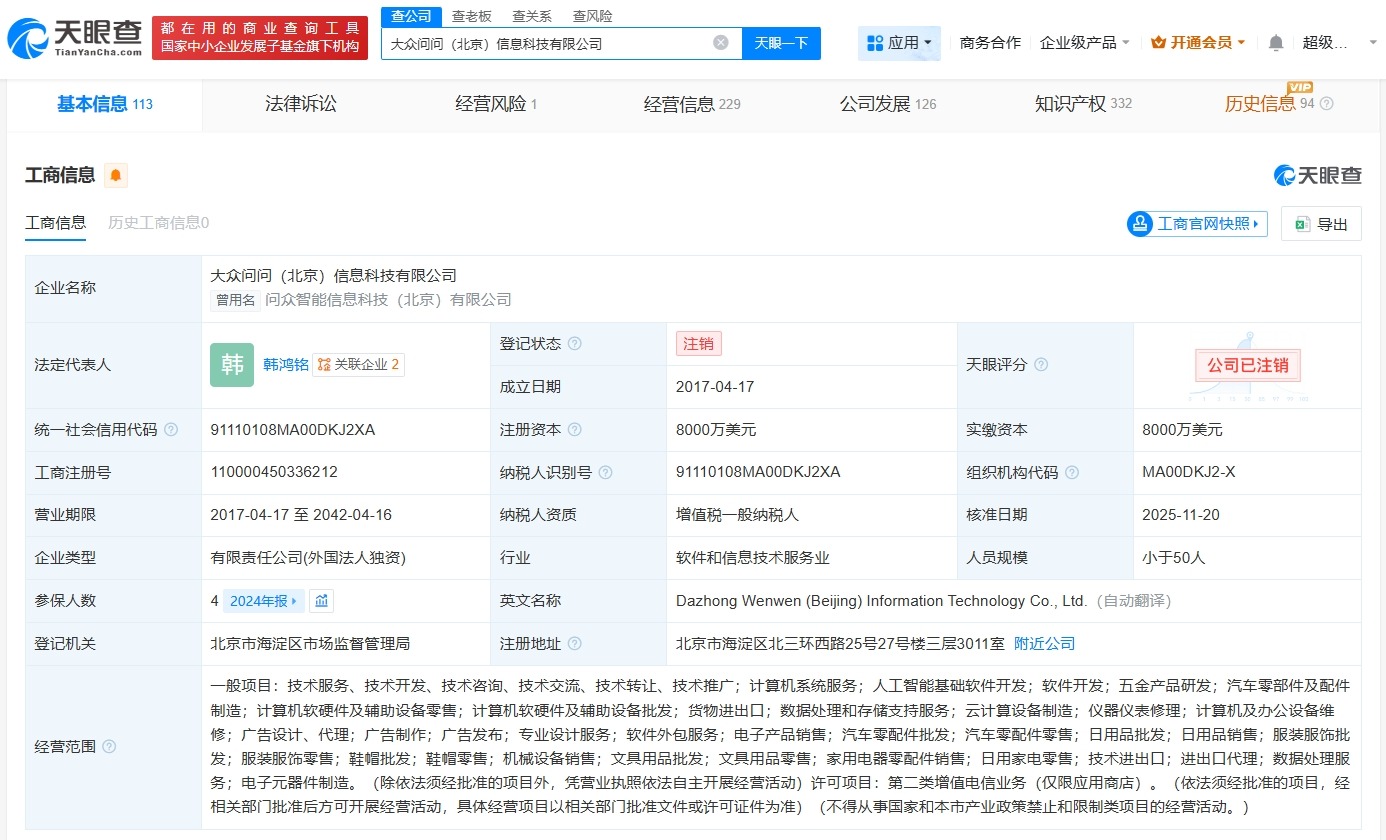The image size is (1386, 840).
Task: Click the 附近公司 link
Action: [1044, 643]
